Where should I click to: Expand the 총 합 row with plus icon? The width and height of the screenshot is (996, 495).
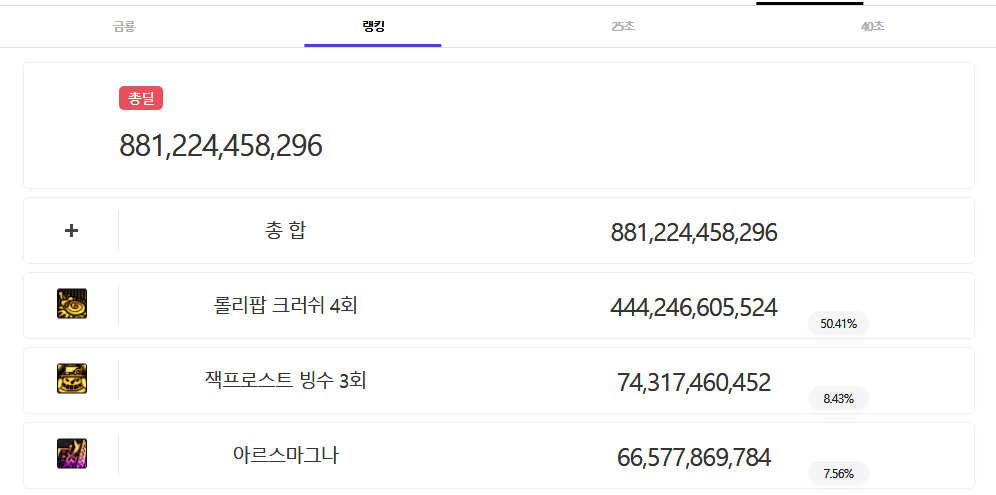point(71,231)
